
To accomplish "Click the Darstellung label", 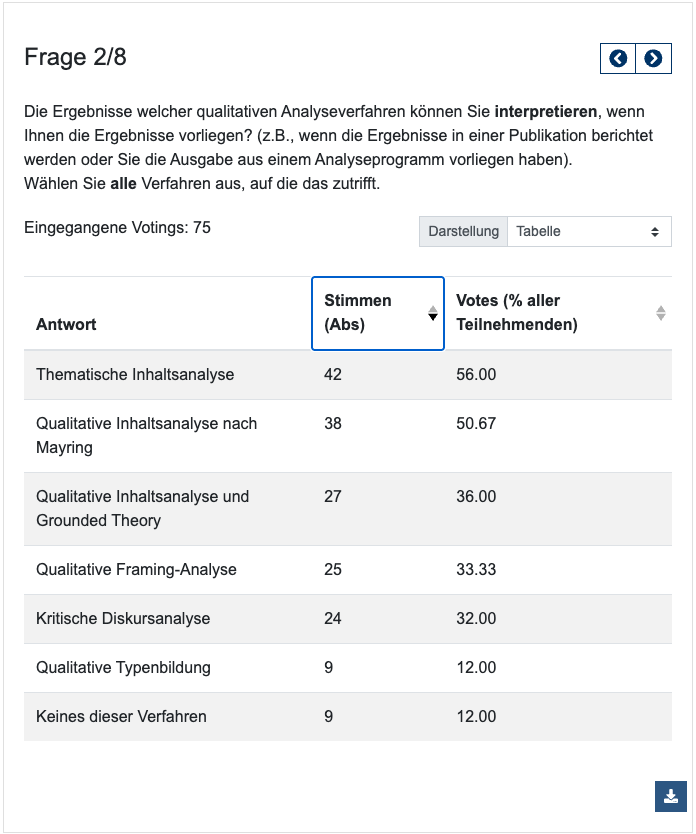I will coord(463,231).
